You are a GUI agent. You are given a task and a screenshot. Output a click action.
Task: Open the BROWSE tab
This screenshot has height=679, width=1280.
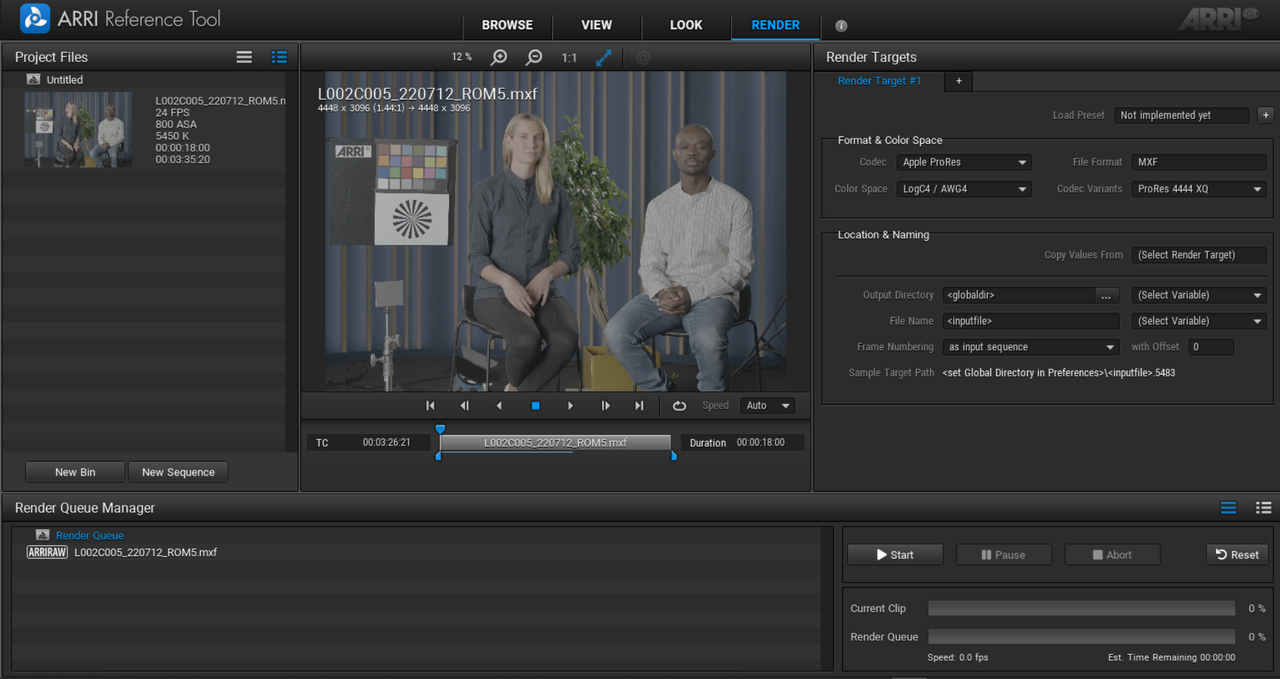[x=507, y=25]
